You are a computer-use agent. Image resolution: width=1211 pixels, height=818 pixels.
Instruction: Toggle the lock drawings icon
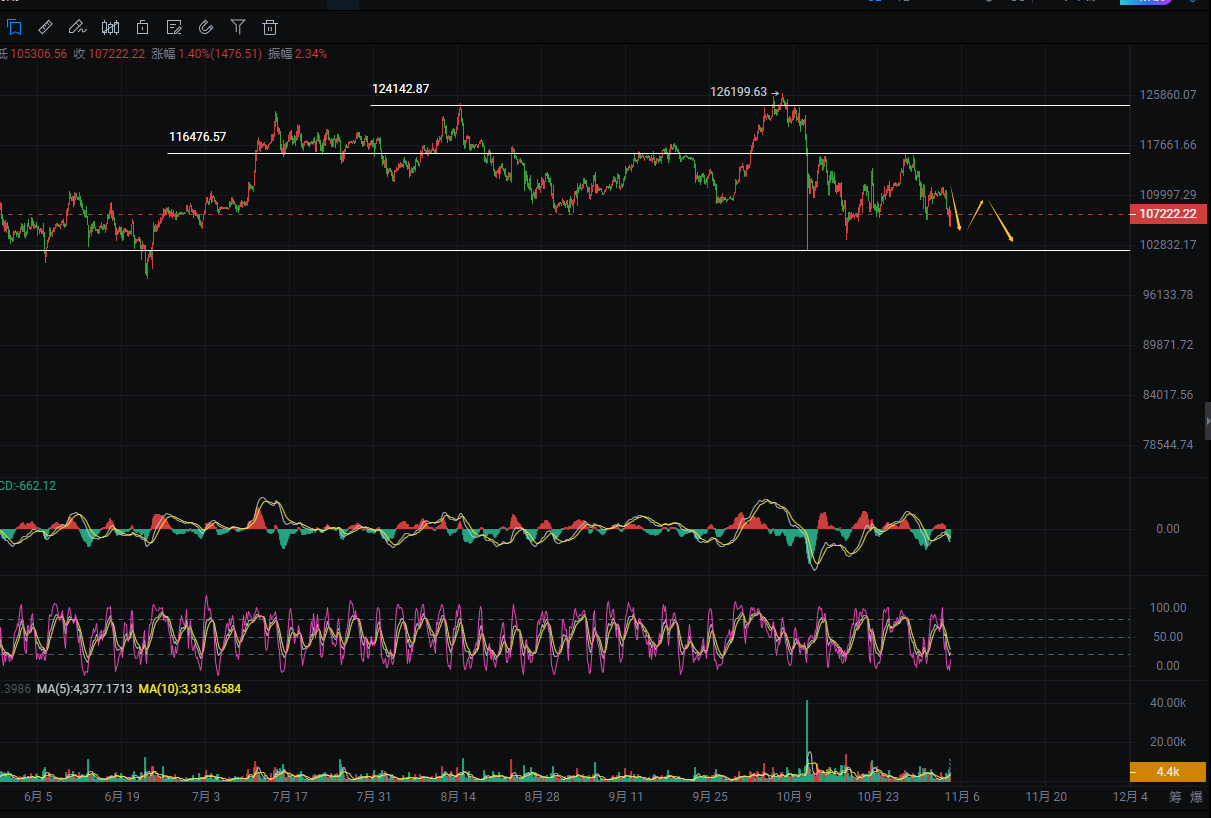(x=143, y=27)
